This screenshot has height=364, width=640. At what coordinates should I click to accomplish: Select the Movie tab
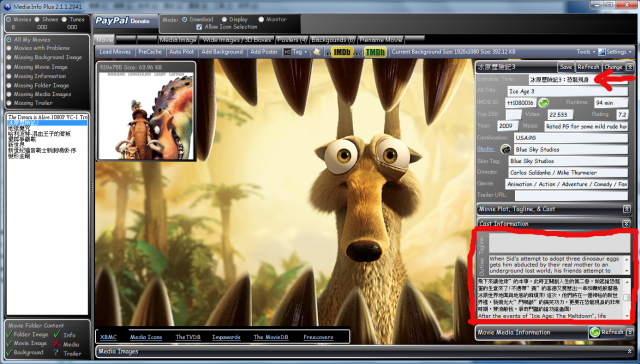click(x=104, y=40)
